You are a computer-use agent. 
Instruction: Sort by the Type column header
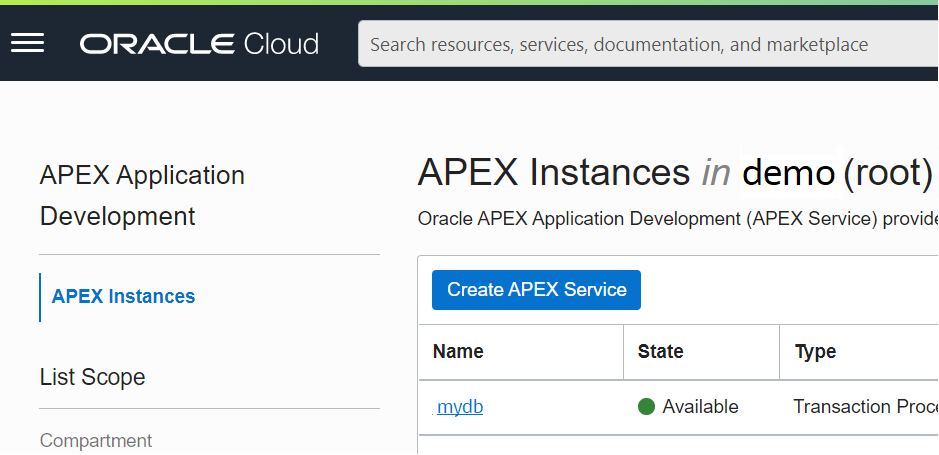click(x=815, y=351)
